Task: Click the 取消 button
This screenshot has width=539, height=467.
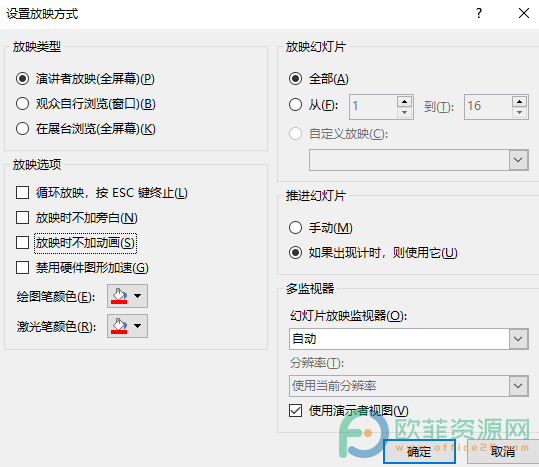Action: [503, 452]
